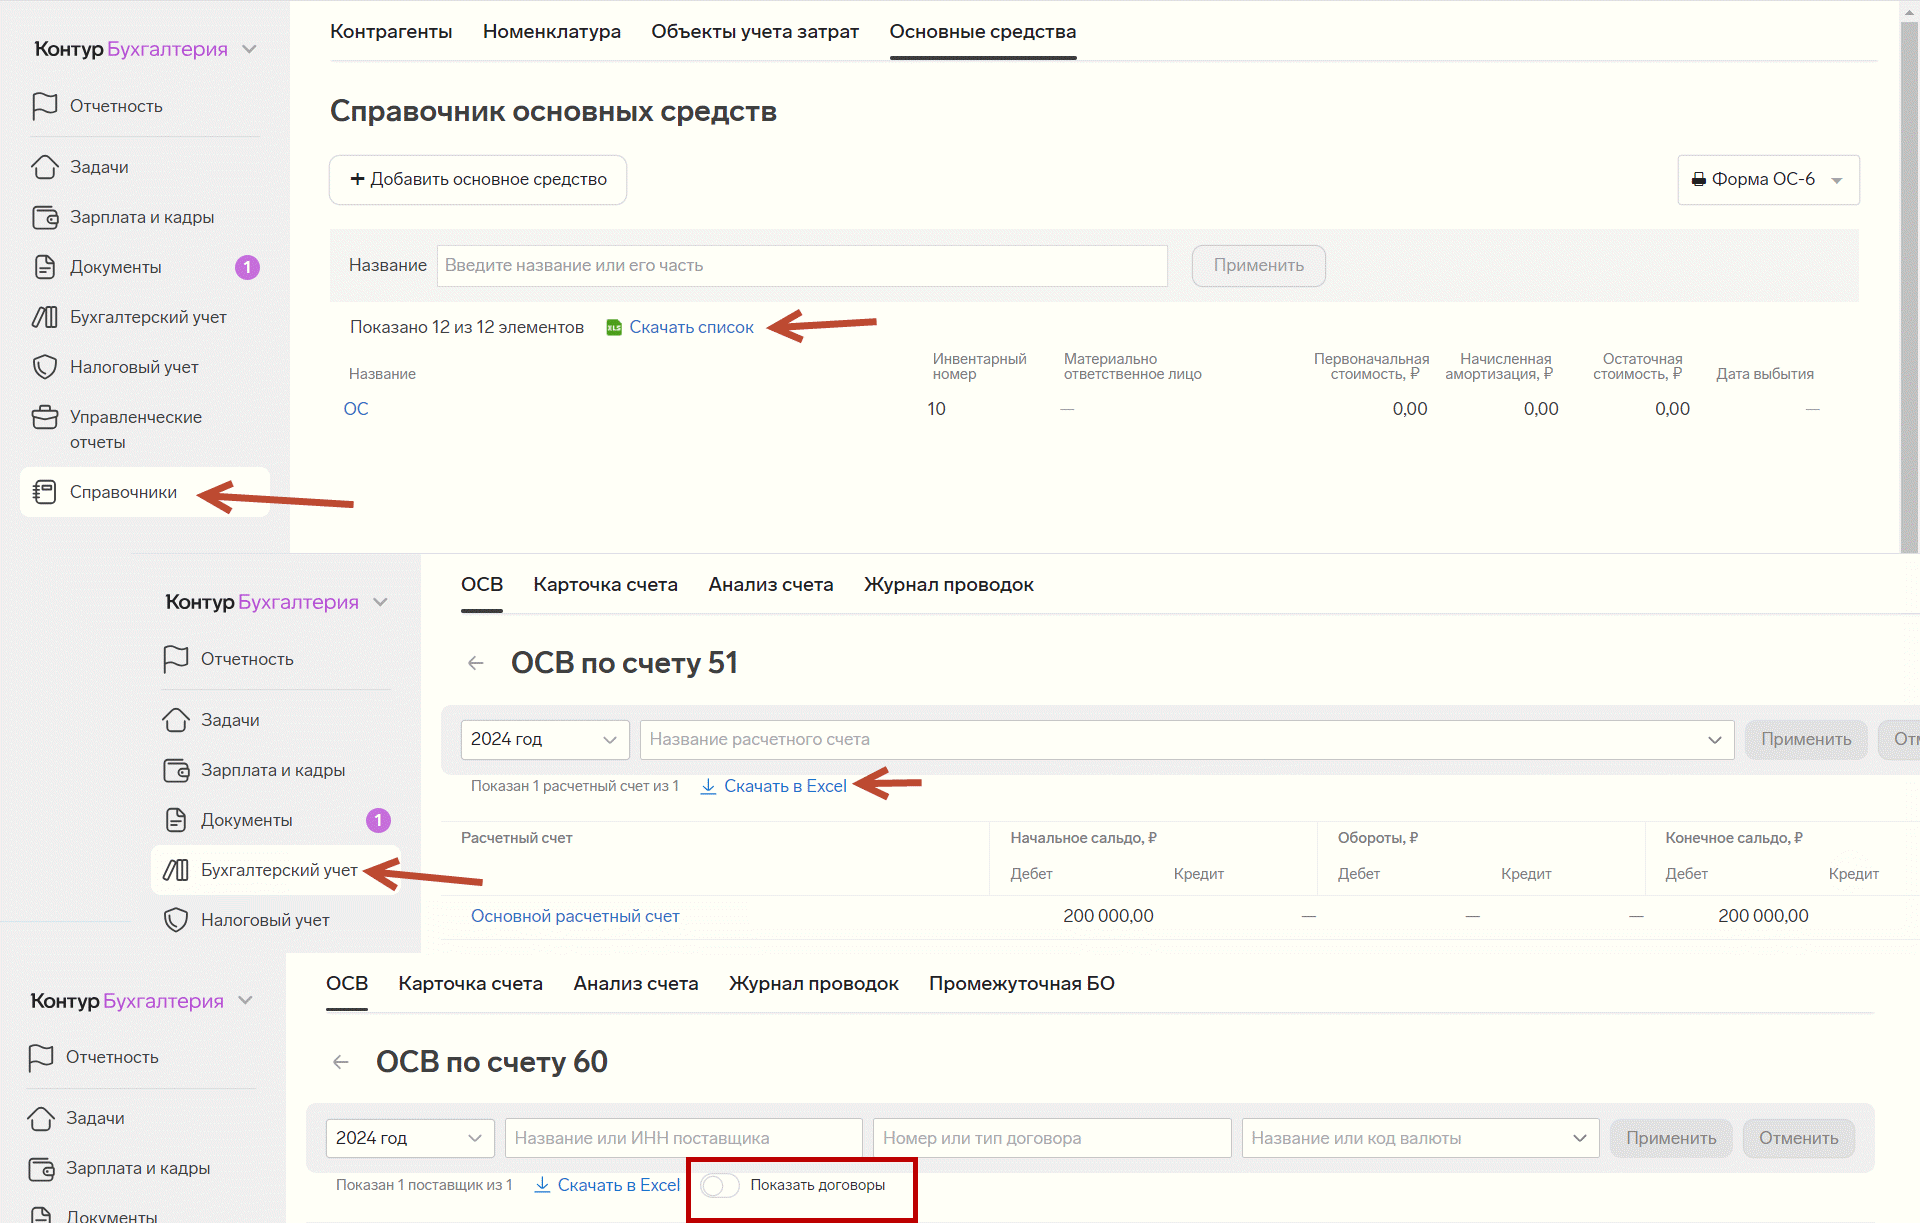Switch to the Объекты учета затрат tab
Screen dimensions: 1920x1223
pos(755,32)
